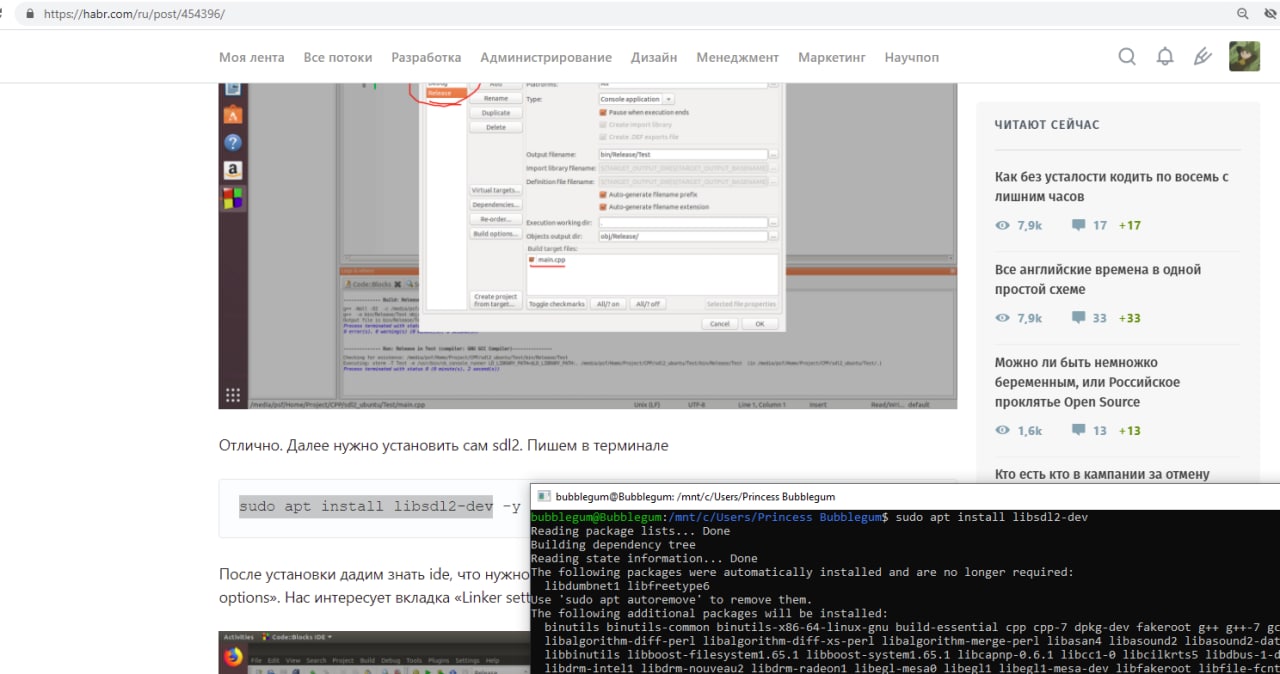This screenshot has width=1280, height=674.
Task: Click the Output filename field bin/Release/Test
Action: pos(682,155)
